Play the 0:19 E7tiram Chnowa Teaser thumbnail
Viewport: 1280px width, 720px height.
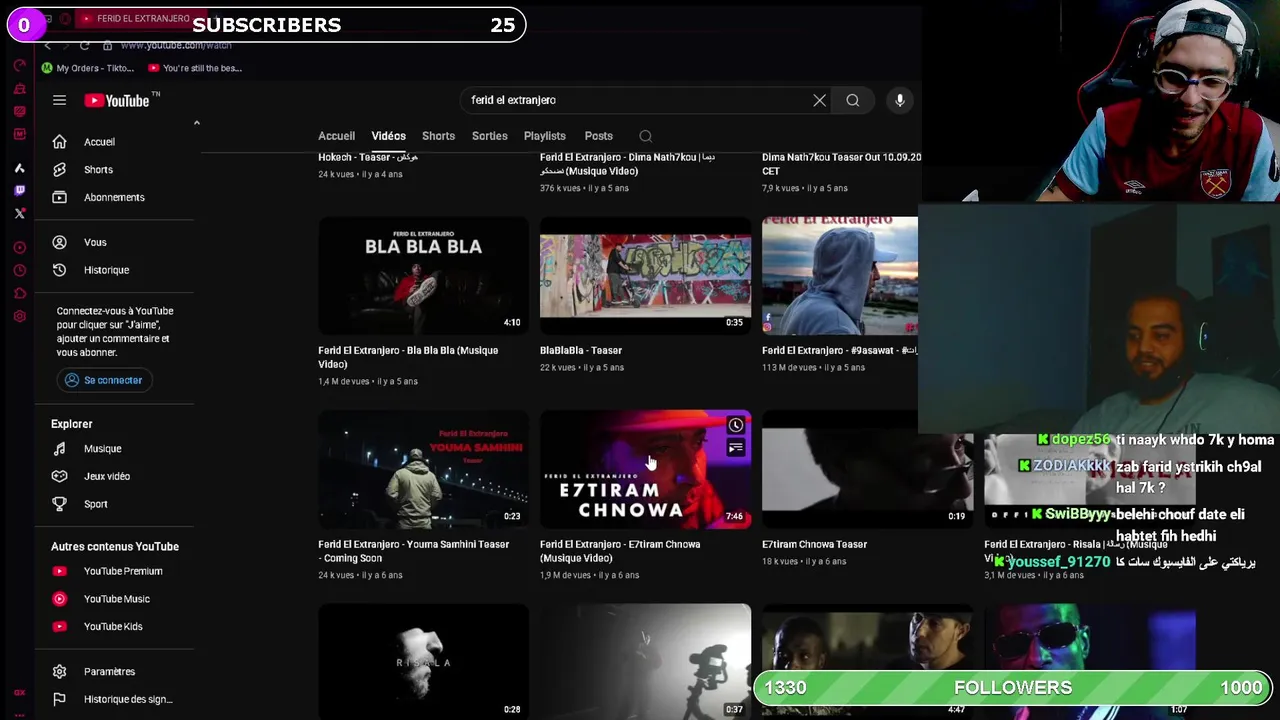point(867,469)
